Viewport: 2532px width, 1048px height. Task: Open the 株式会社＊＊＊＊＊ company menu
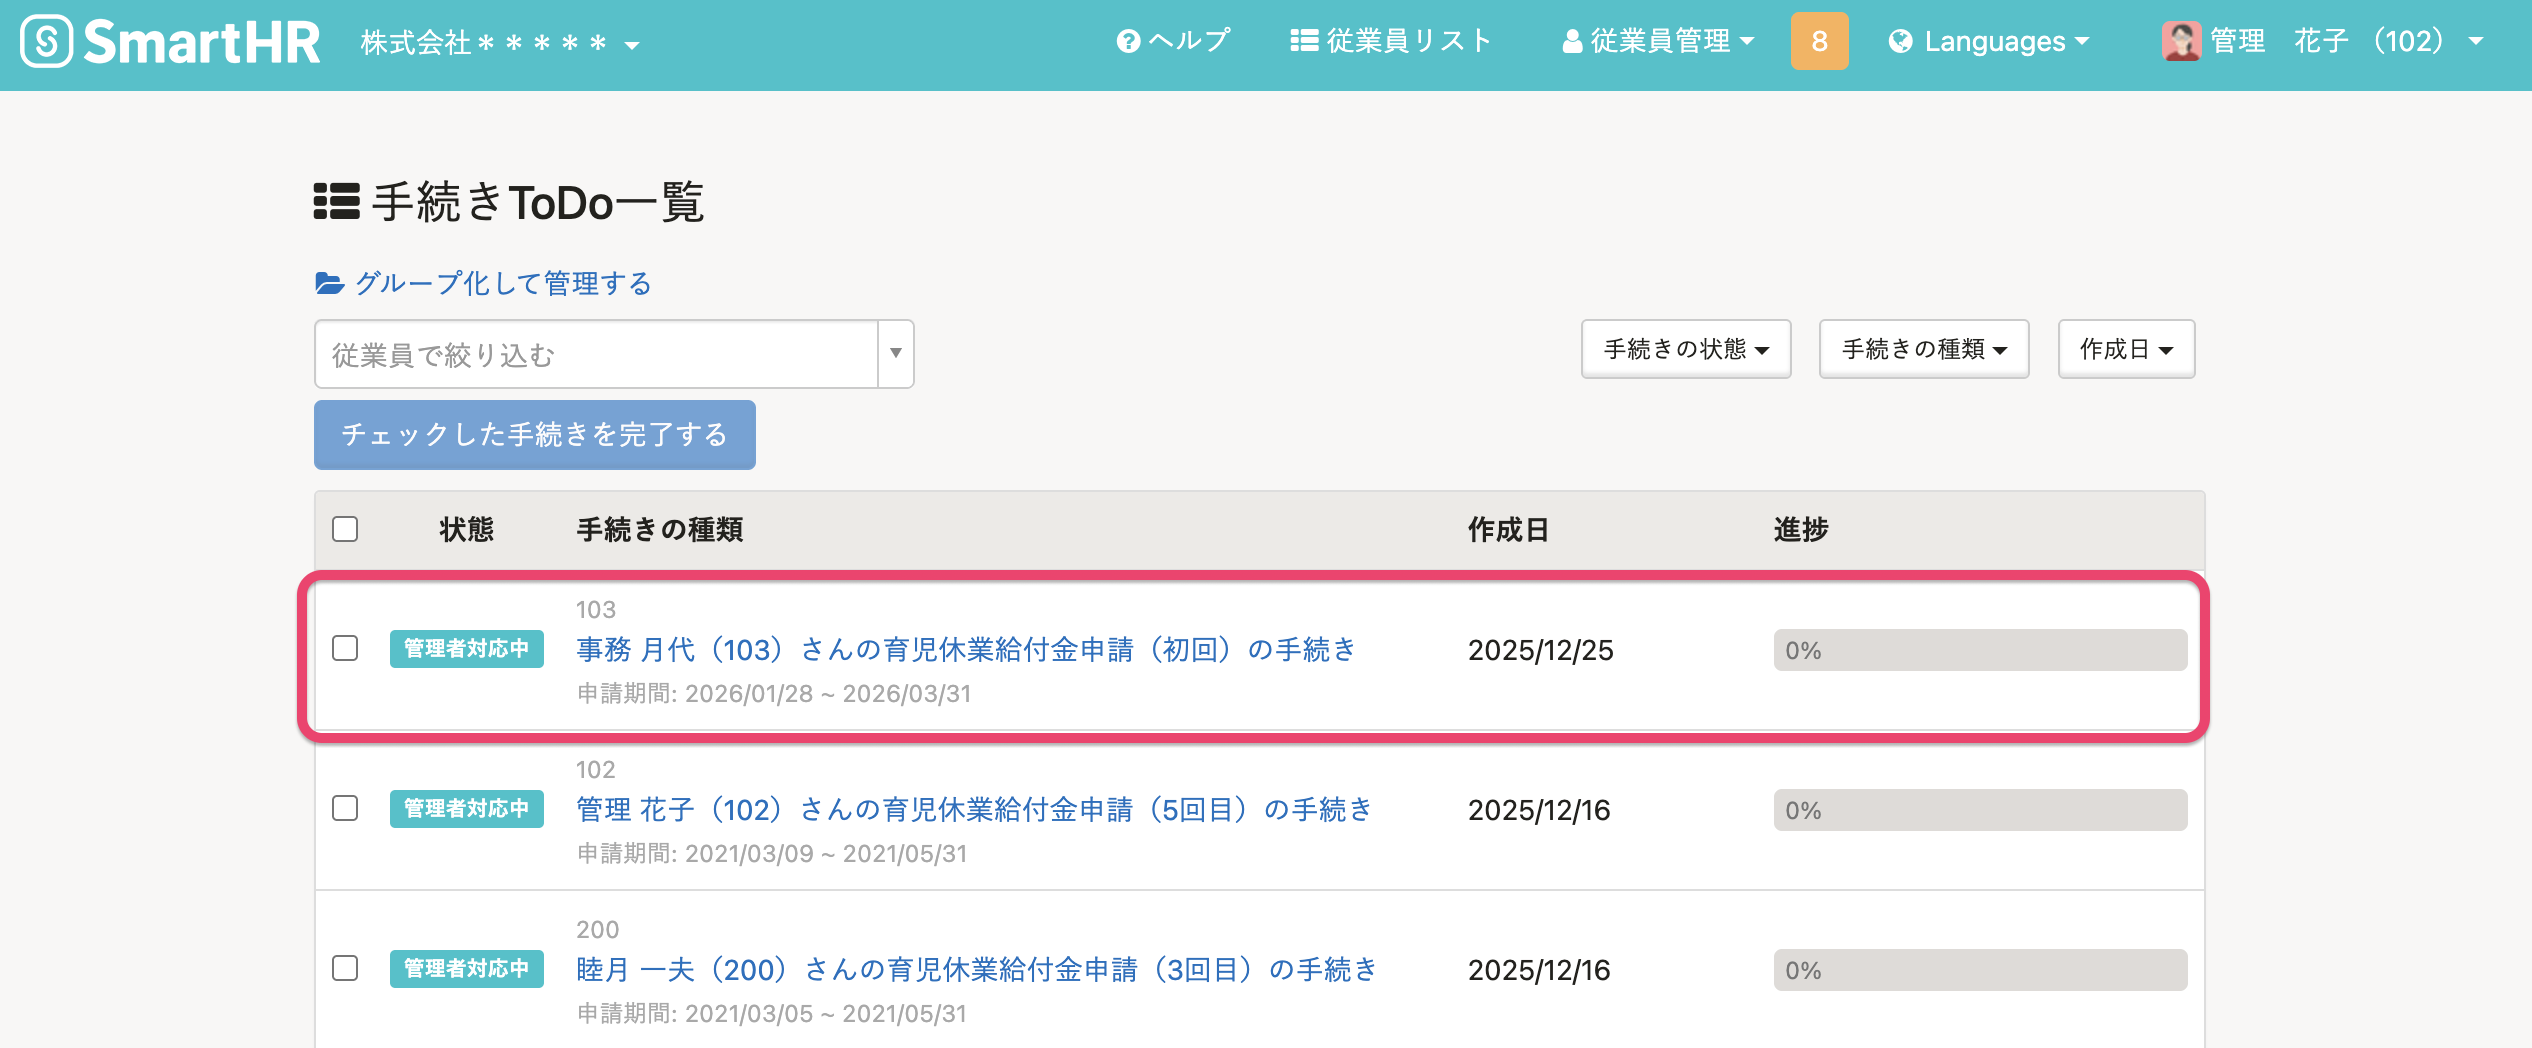pyautogui.click(x=499, y=44)
